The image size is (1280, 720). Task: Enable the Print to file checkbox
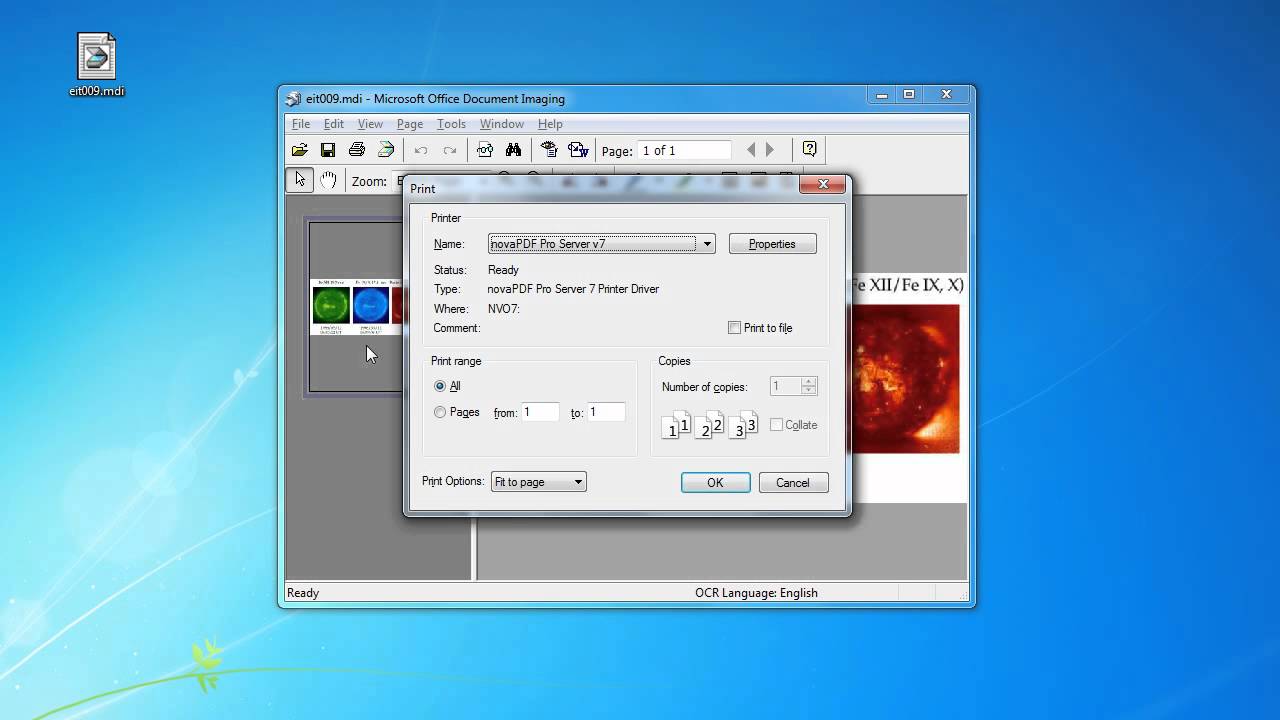point(735,328)
